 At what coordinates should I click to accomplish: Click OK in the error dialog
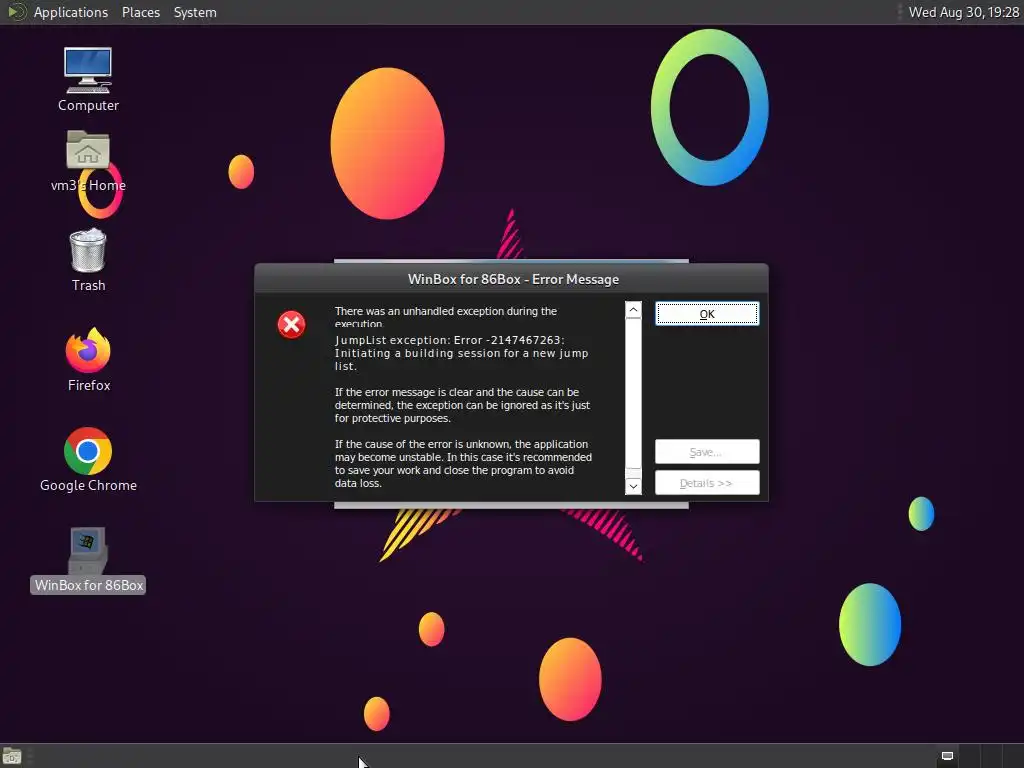pos(707,314)
